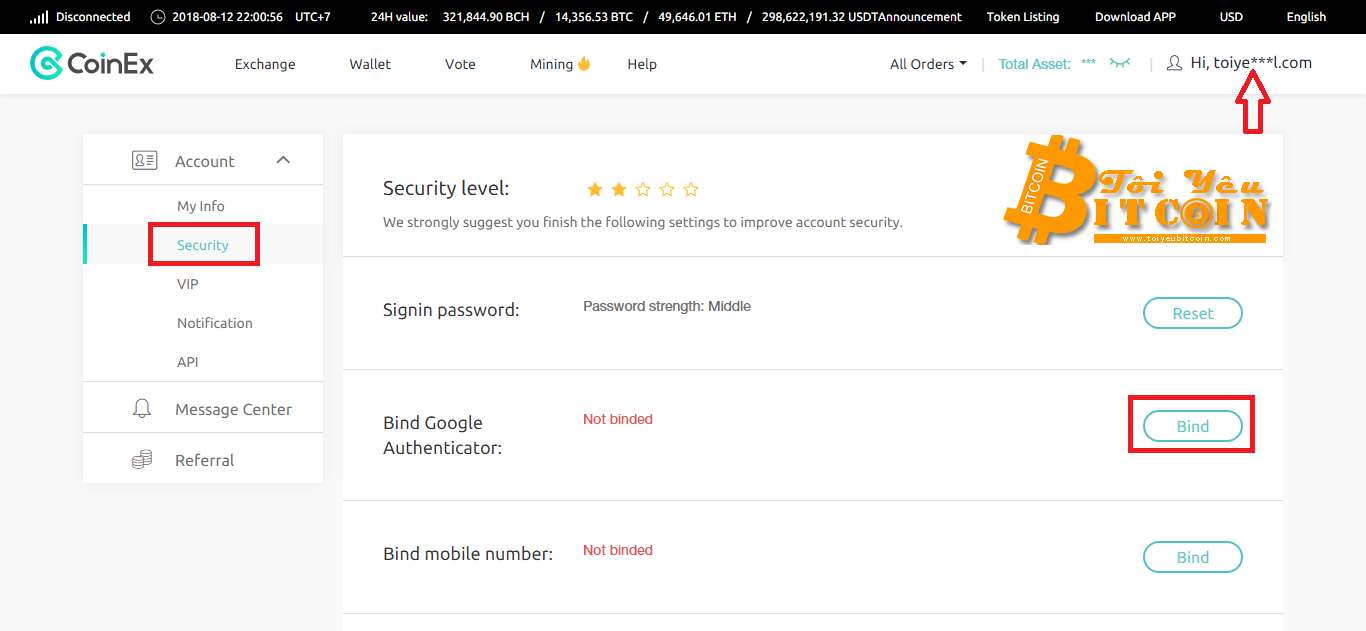Click Bind for Google Authenticator

pyautogui.click(x=1192, y=426)
